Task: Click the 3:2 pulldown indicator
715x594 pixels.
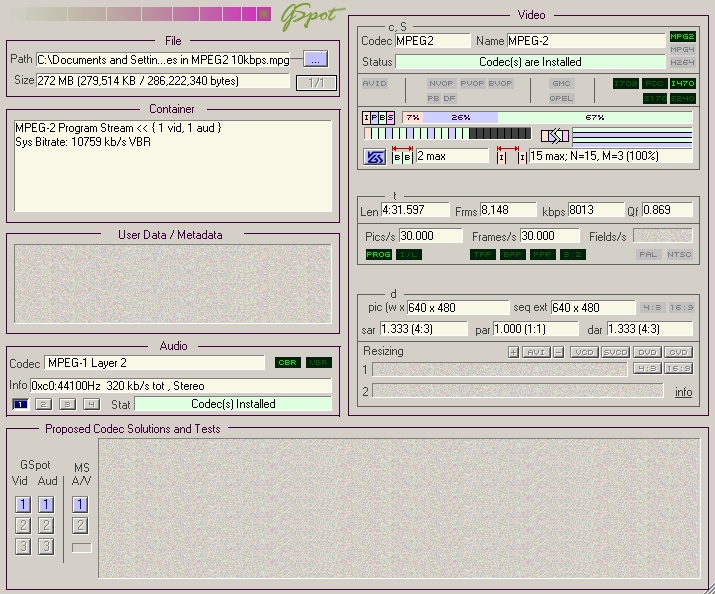Action: pos(572,254)
